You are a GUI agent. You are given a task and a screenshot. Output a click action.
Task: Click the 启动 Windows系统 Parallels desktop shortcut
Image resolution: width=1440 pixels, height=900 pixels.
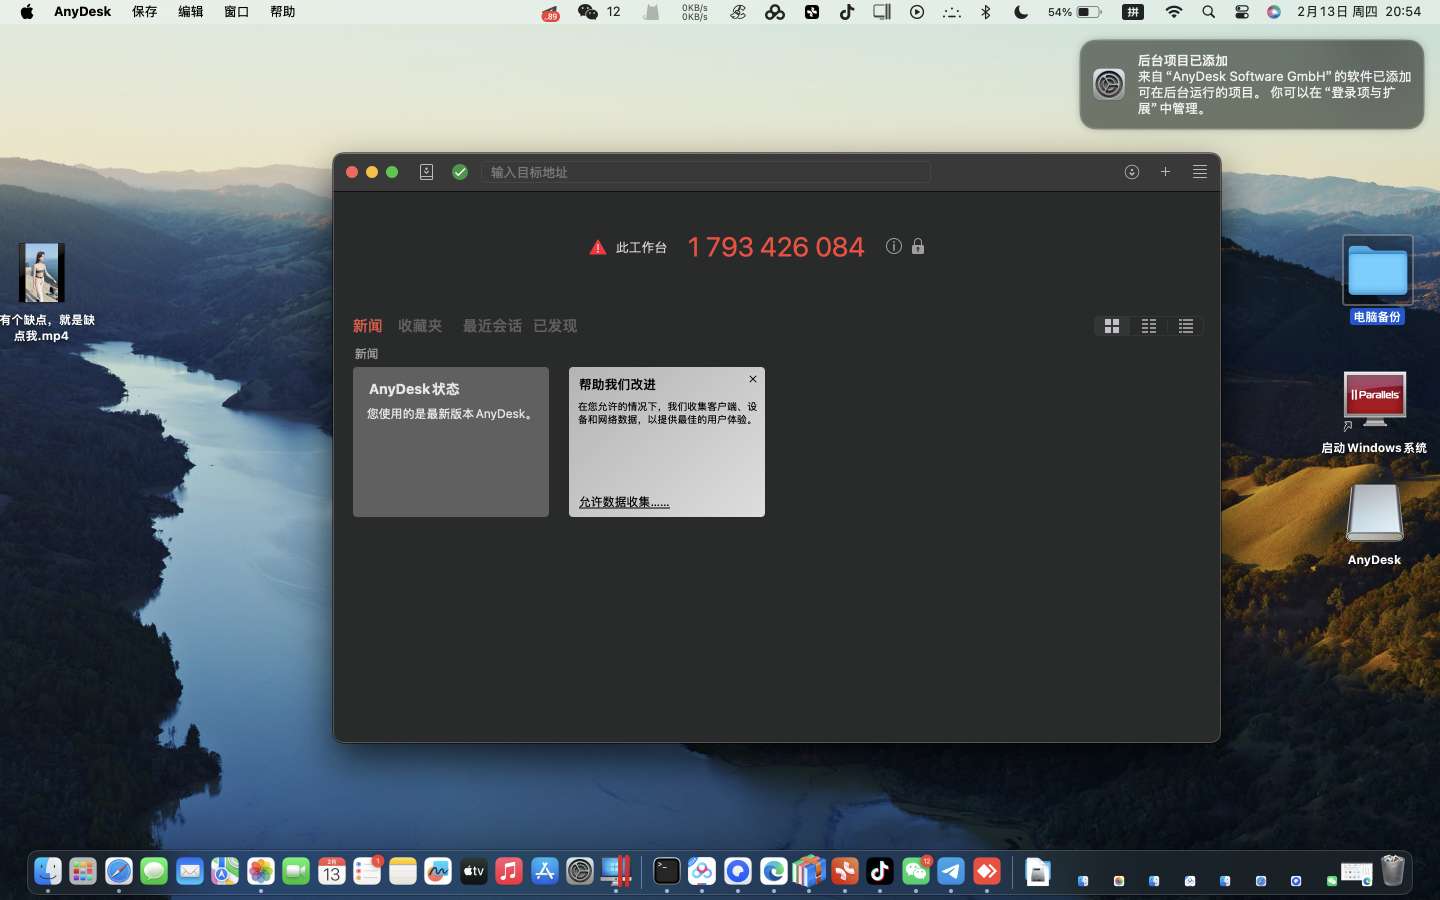click(x=1374, y=412)
